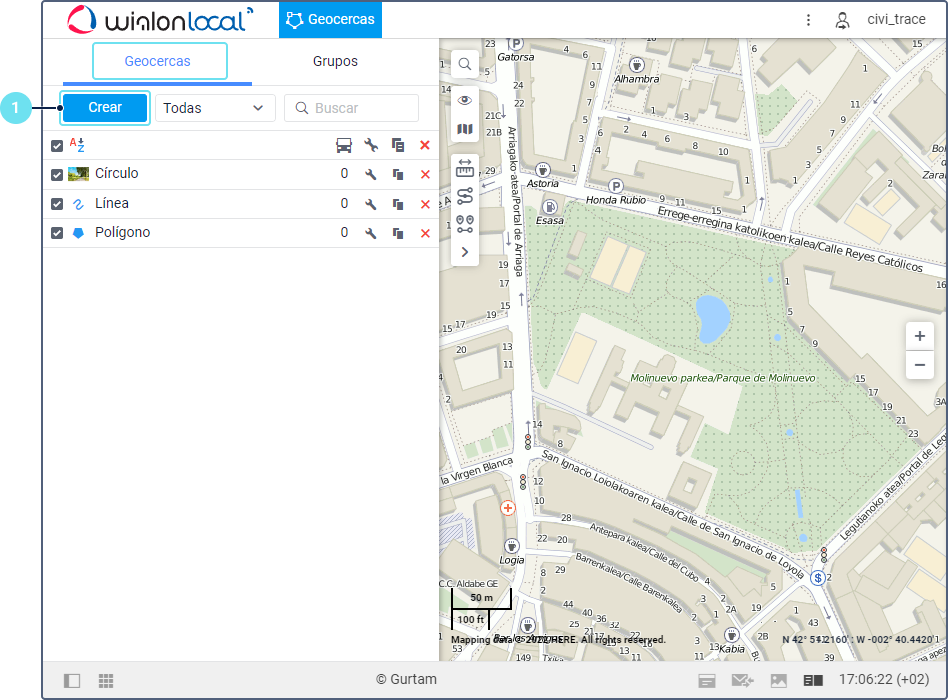Sort geofences alphabetically A-Z
This screenshot has height=700, width=948.
tap(77, 145)
